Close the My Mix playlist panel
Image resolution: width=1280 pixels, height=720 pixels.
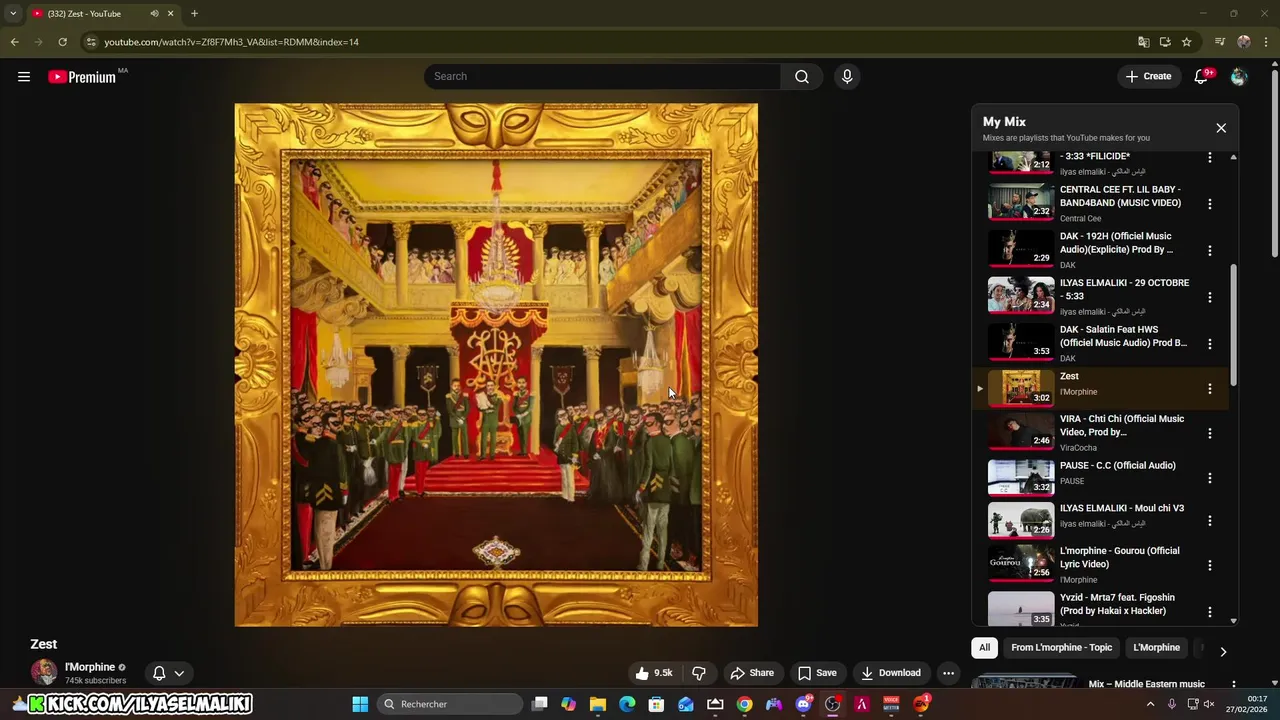pyautogui.click(x=1221, y=128)
